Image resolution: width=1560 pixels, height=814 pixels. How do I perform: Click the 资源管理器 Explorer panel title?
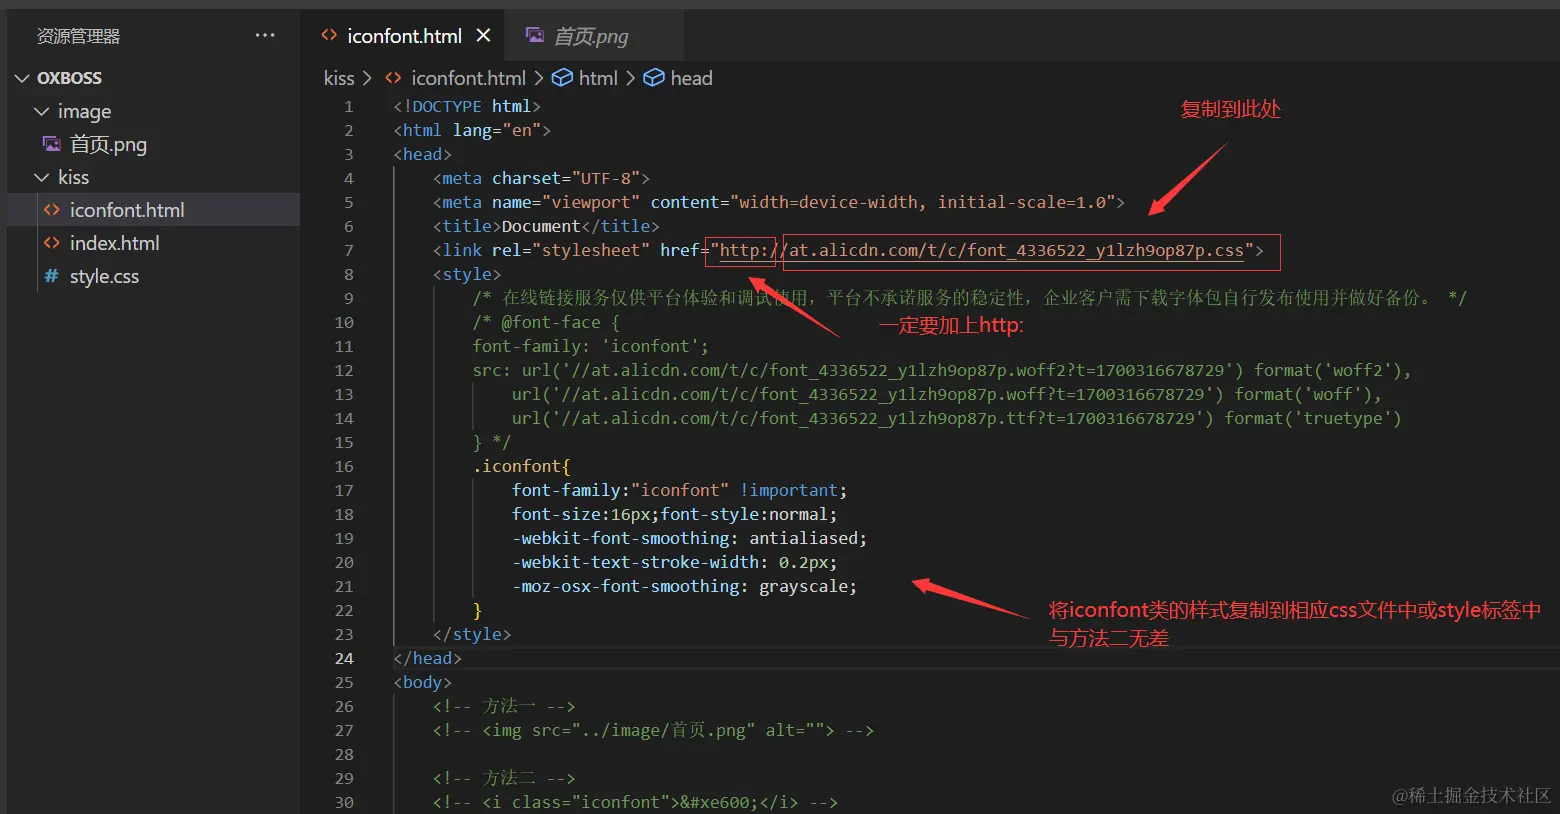click(78, 36)
